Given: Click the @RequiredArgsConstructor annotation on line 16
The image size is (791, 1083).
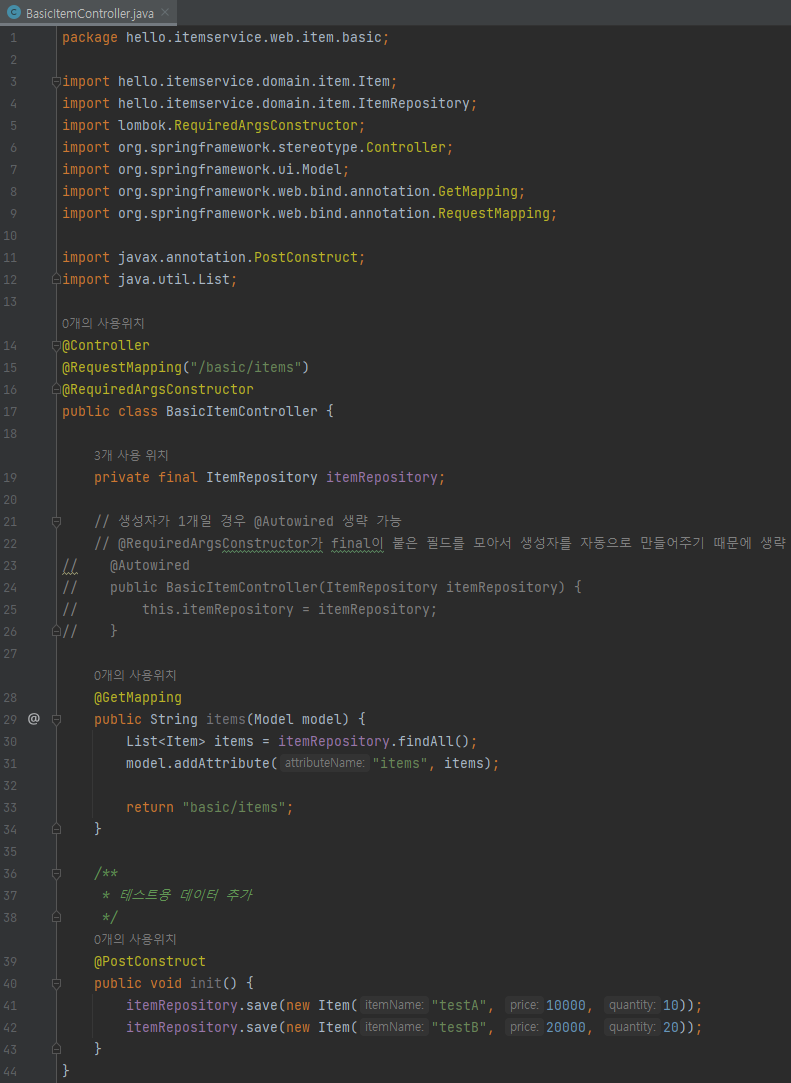Looking at the screenshot, I should (x=158, y=390).
